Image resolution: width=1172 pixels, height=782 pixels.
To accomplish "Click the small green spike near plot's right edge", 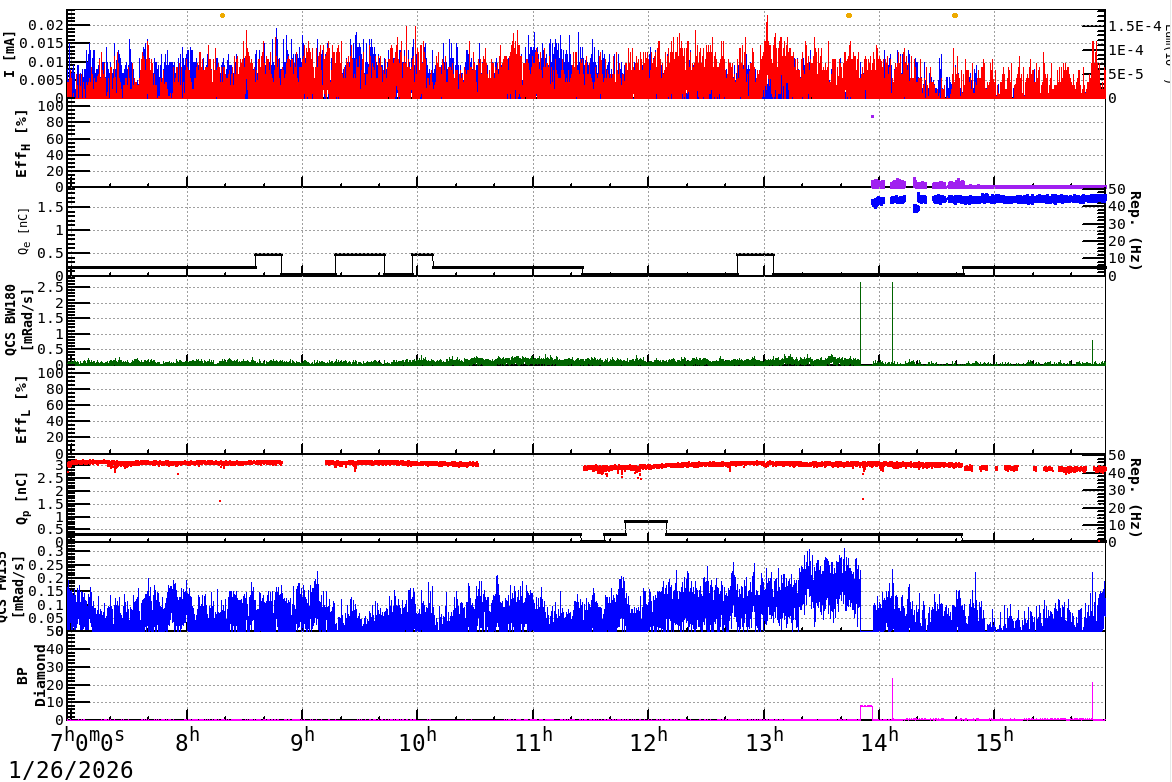I will point(1092,352).
